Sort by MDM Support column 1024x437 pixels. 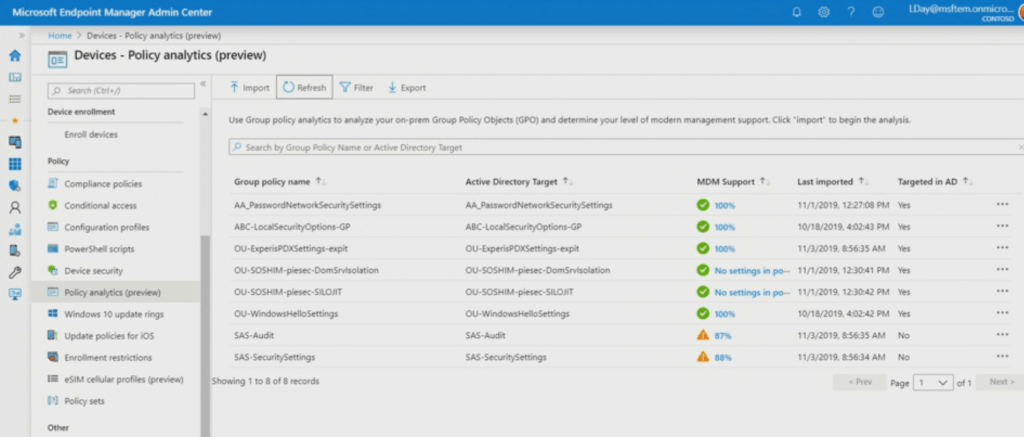(731, 182)
